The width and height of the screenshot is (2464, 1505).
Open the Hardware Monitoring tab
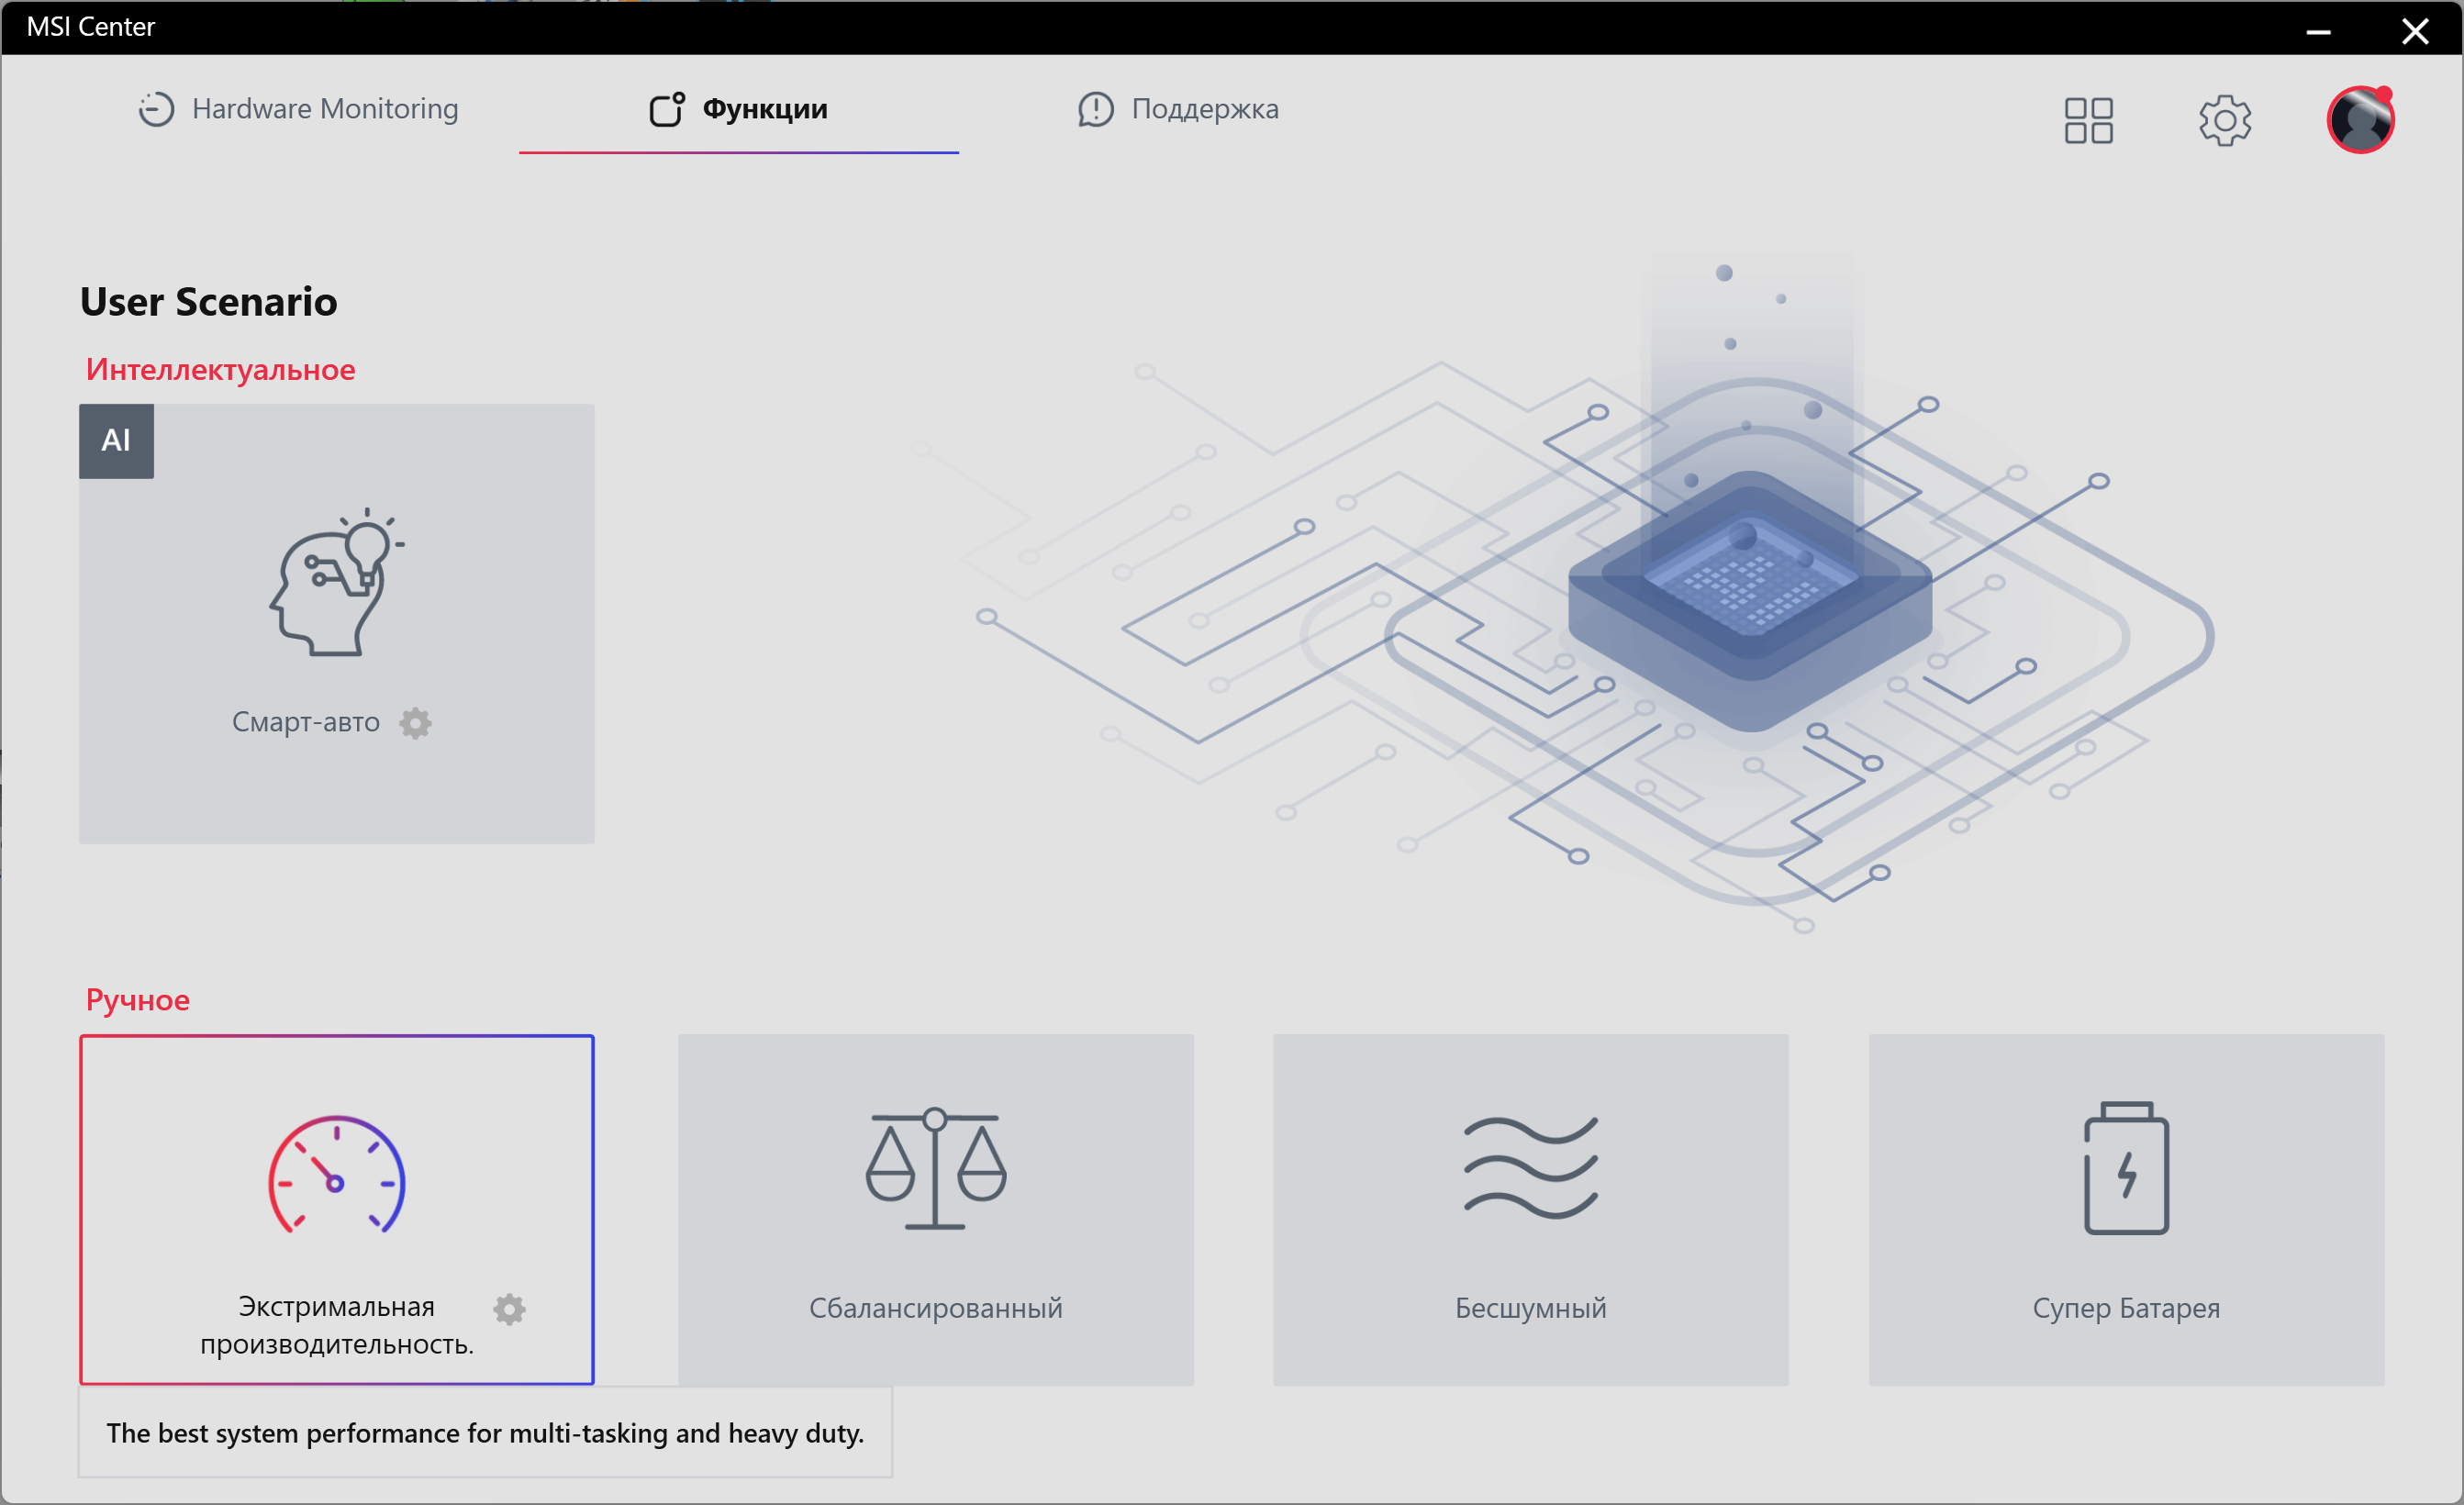pyautogui.click(x=324, y=108)
